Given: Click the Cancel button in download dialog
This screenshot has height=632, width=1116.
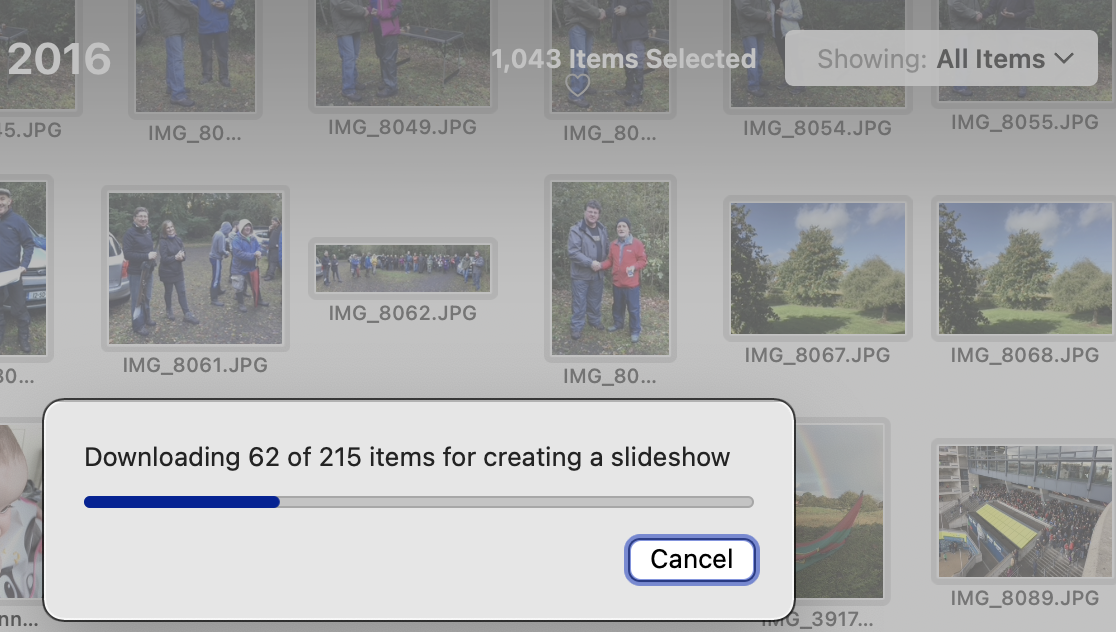Looking at the screenshot, I should 691,559.
